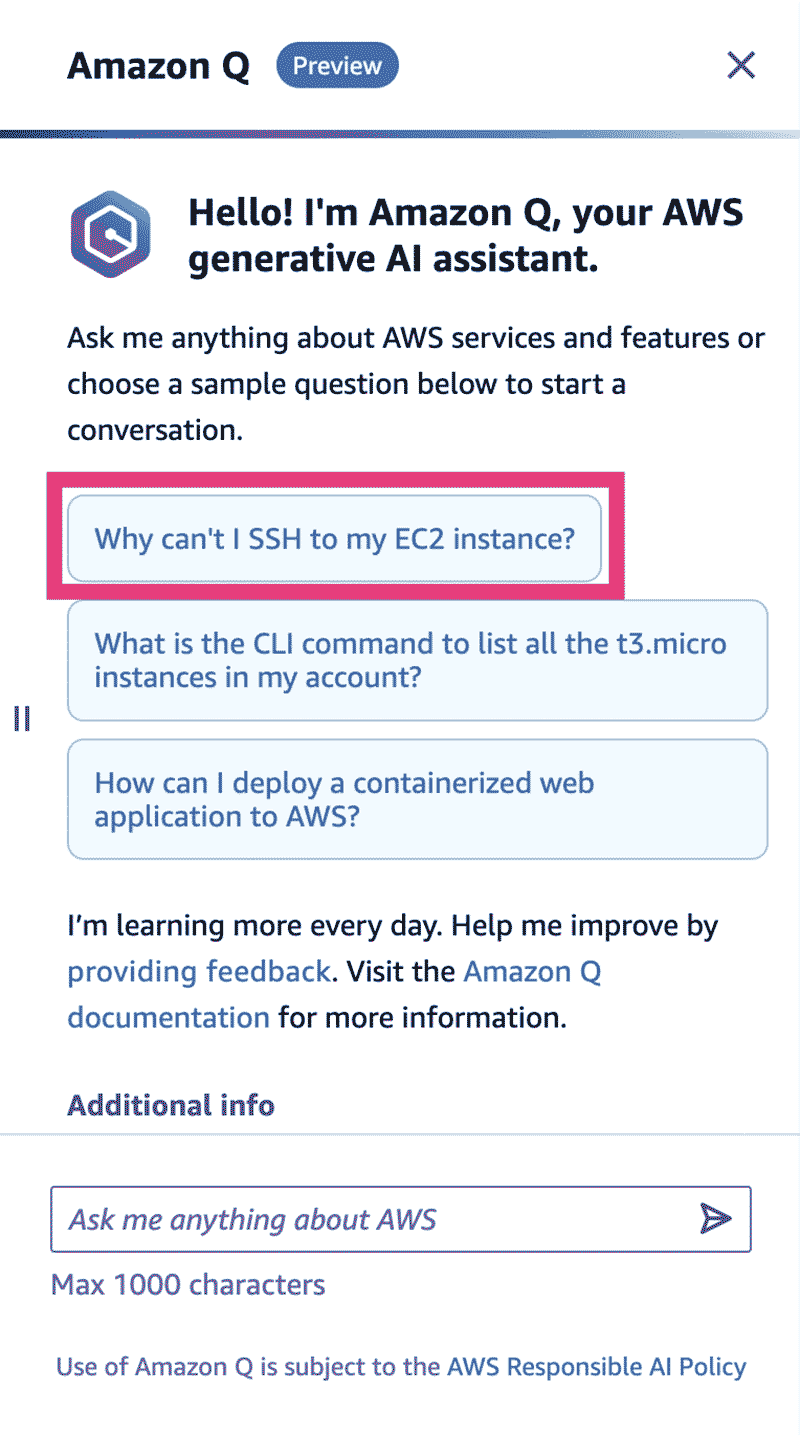800x1435 pixels.
Task: Open the Amazon Q documentation link
Action: [334, 995]
